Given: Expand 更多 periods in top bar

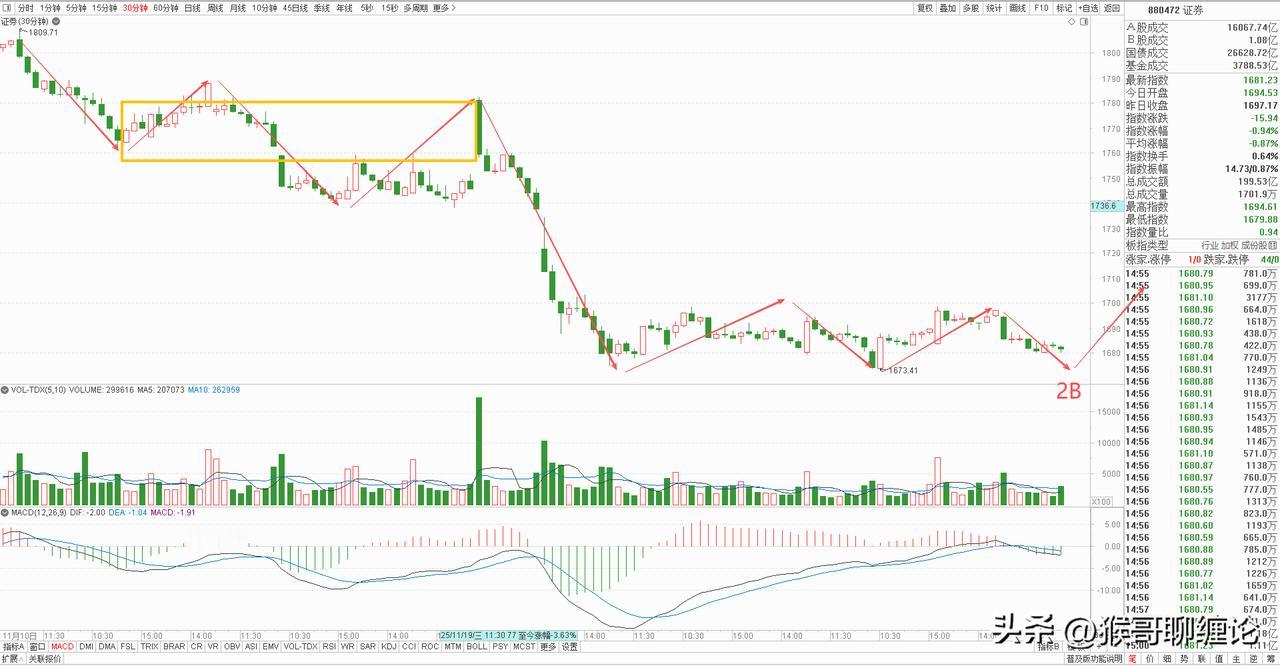Looking at the screenshot, I should [444, 8].
